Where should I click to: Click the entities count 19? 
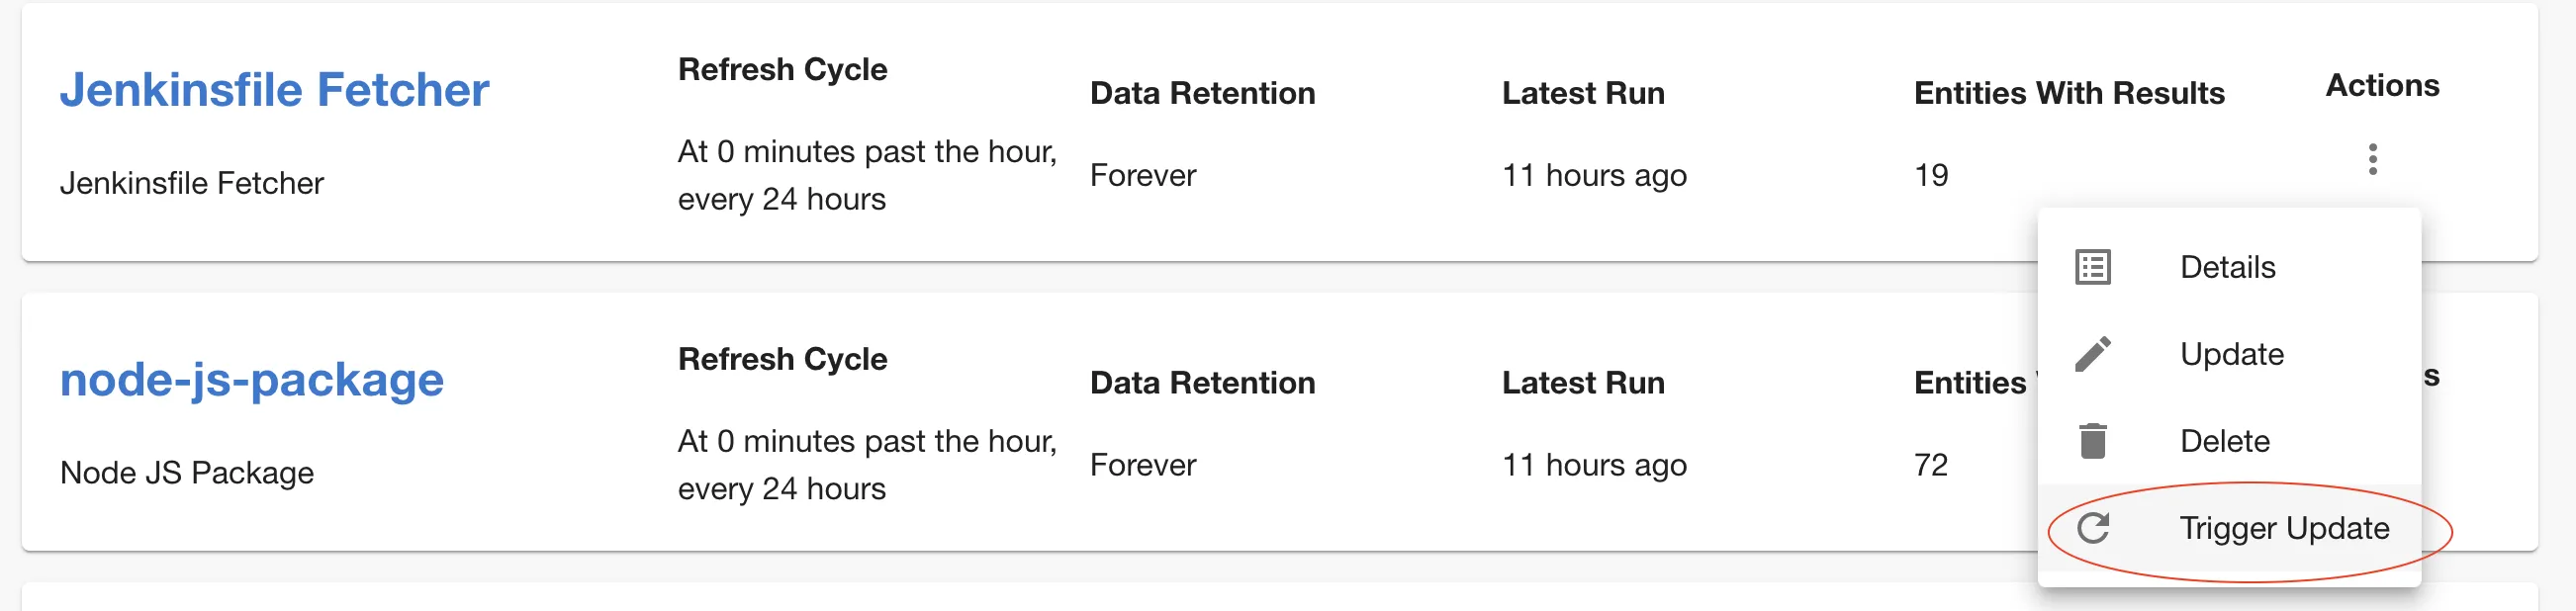1931,176
